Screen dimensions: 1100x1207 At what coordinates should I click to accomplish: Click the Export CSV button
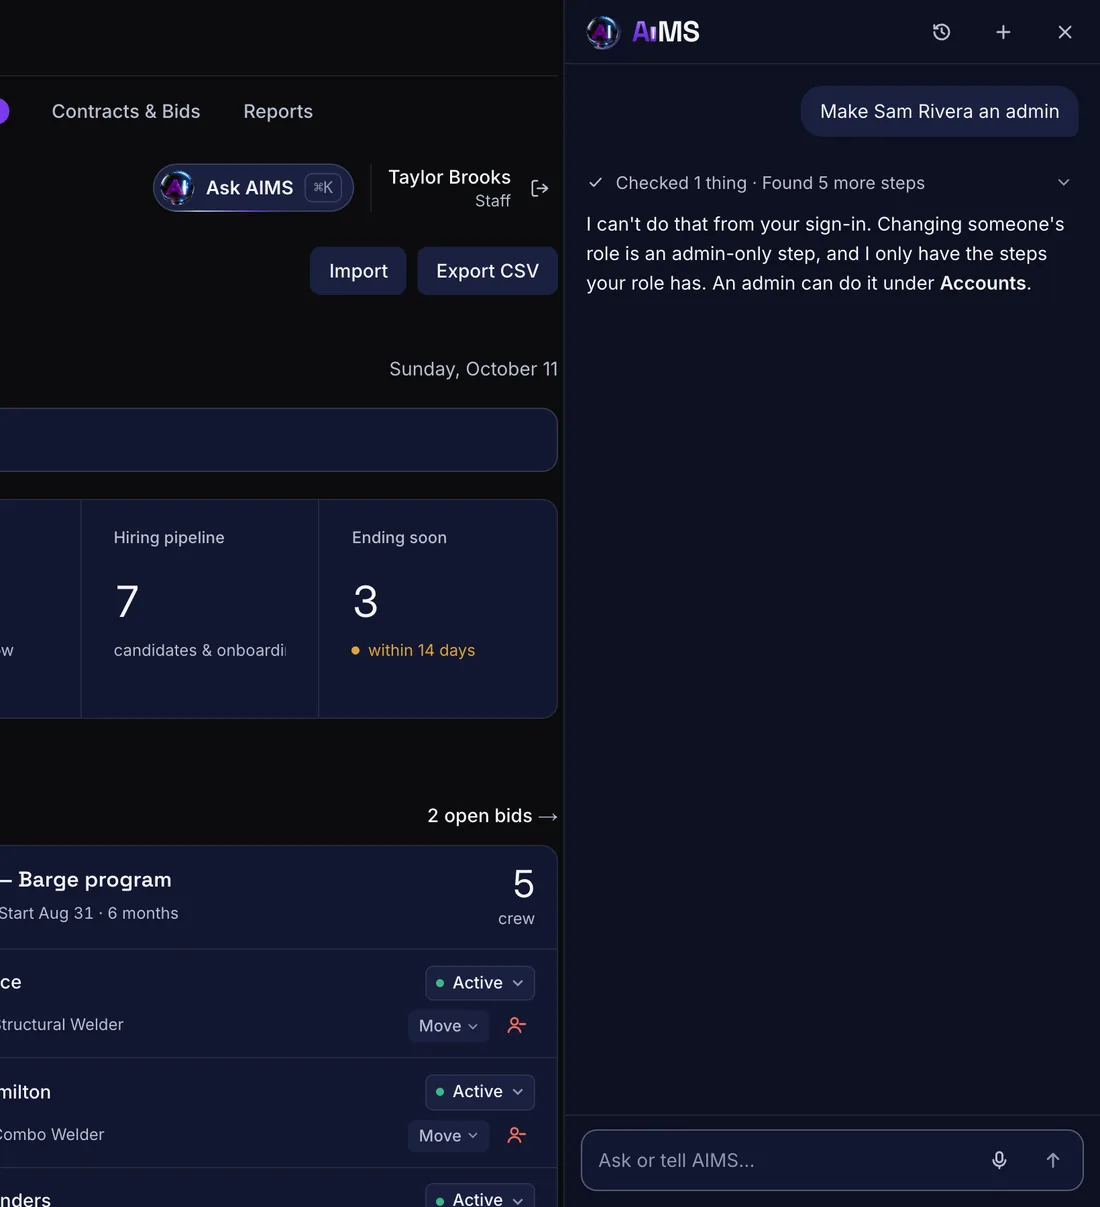point(487,271)
